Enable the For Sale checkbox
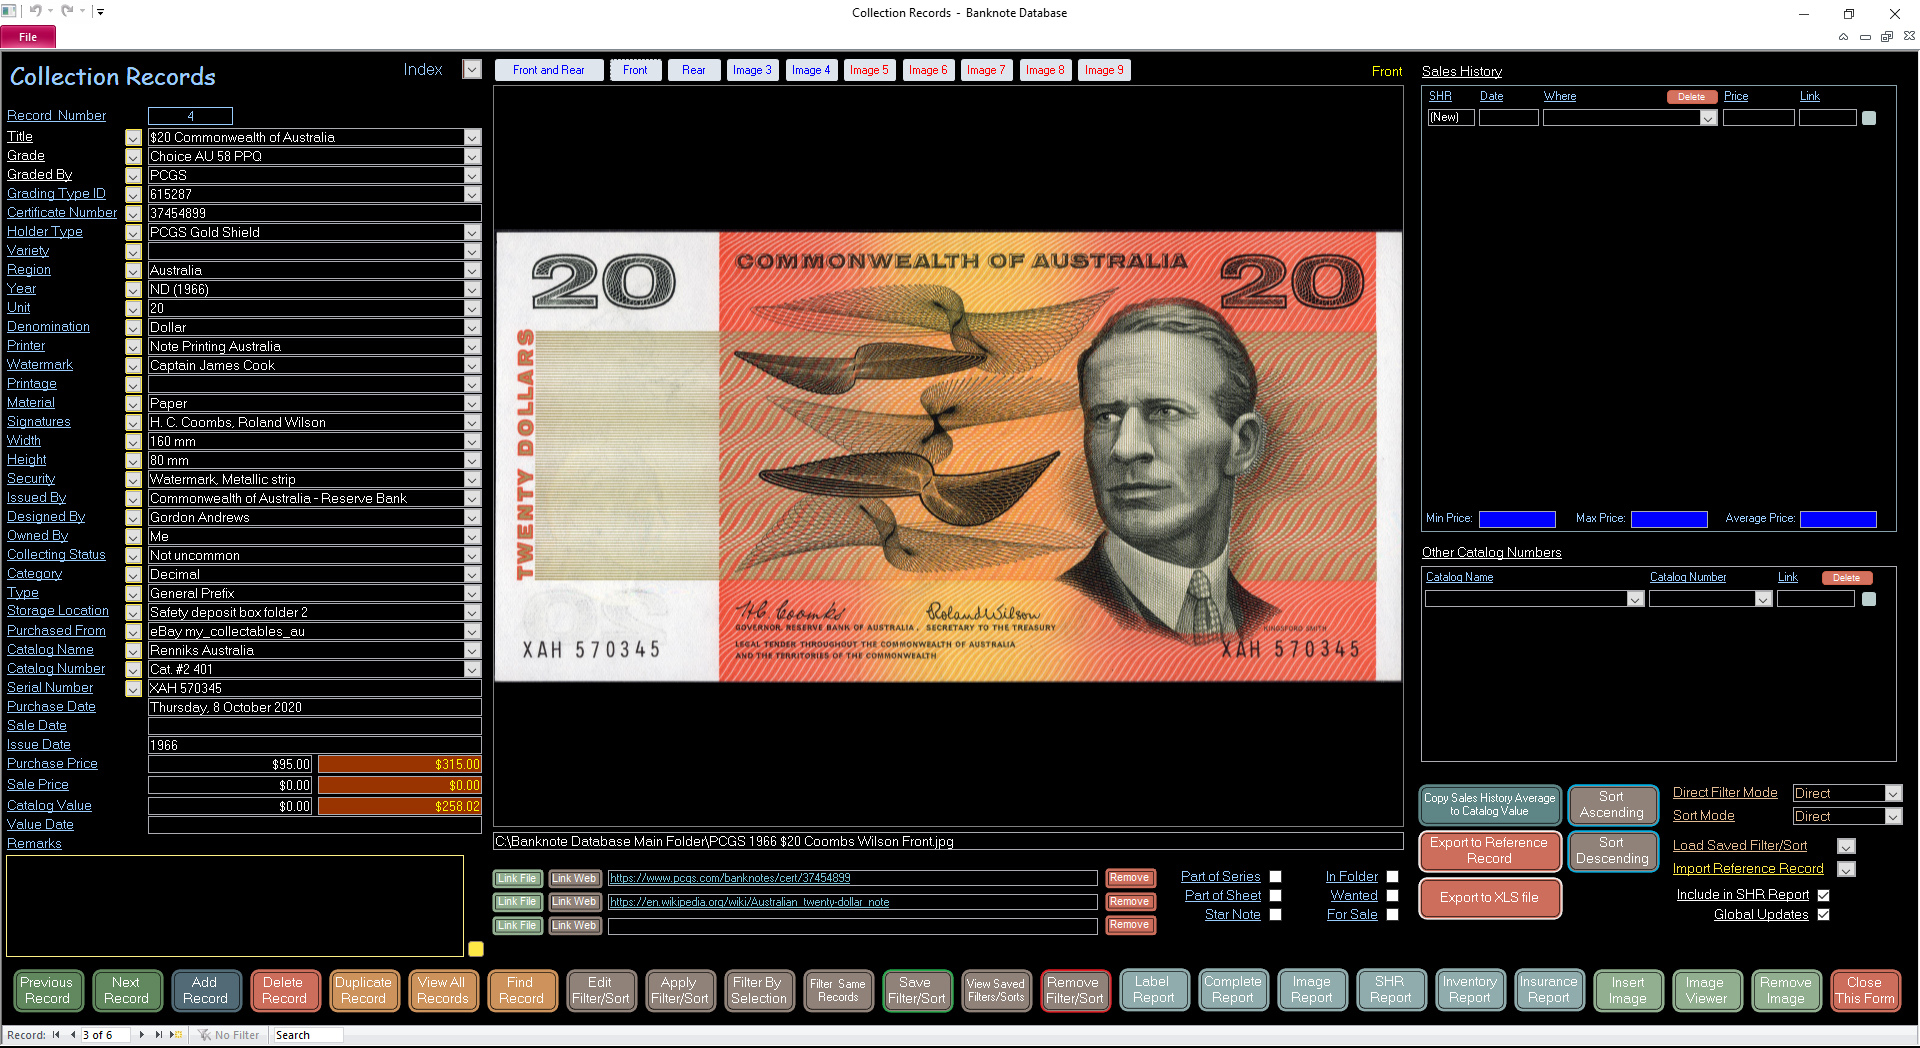1920x1048 pixels. (x=1392, y=915)
